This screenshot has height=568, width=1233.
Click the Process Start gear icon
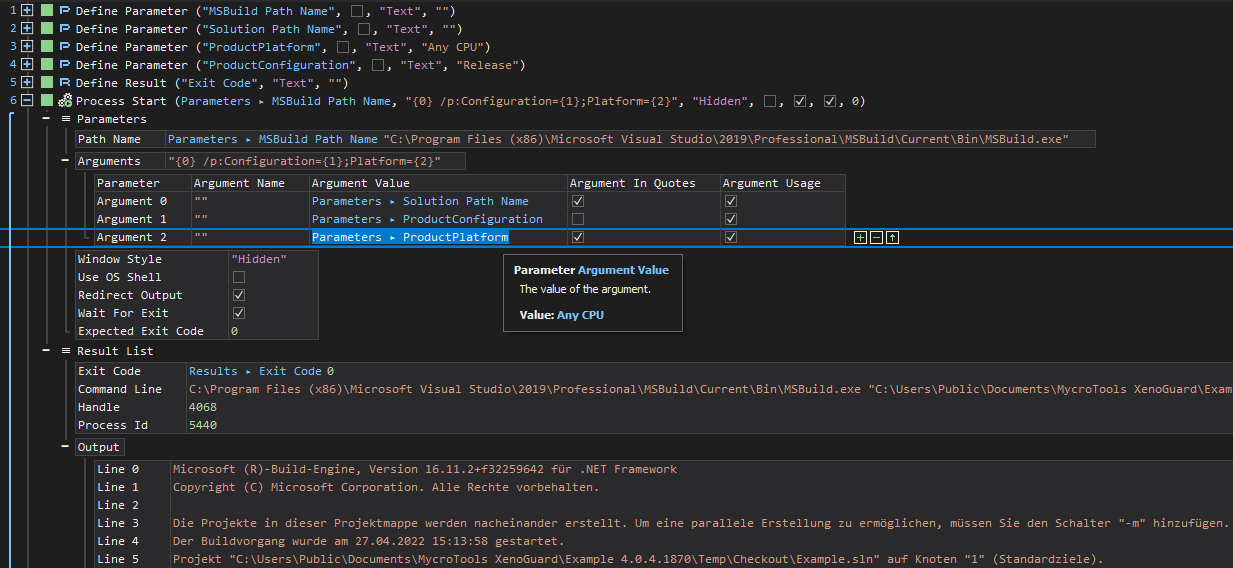click(65, 101)
